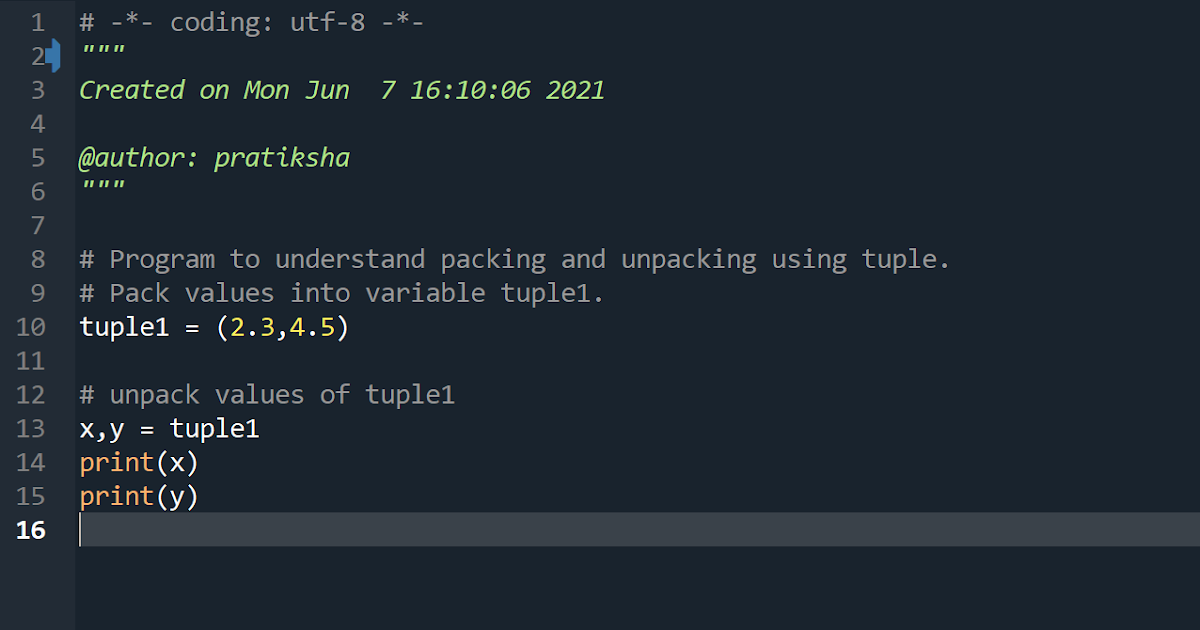This screenshot has width=1200, height=630.
Task: Click the blank line 11 in the editor
Action: (x=637, y=361)
